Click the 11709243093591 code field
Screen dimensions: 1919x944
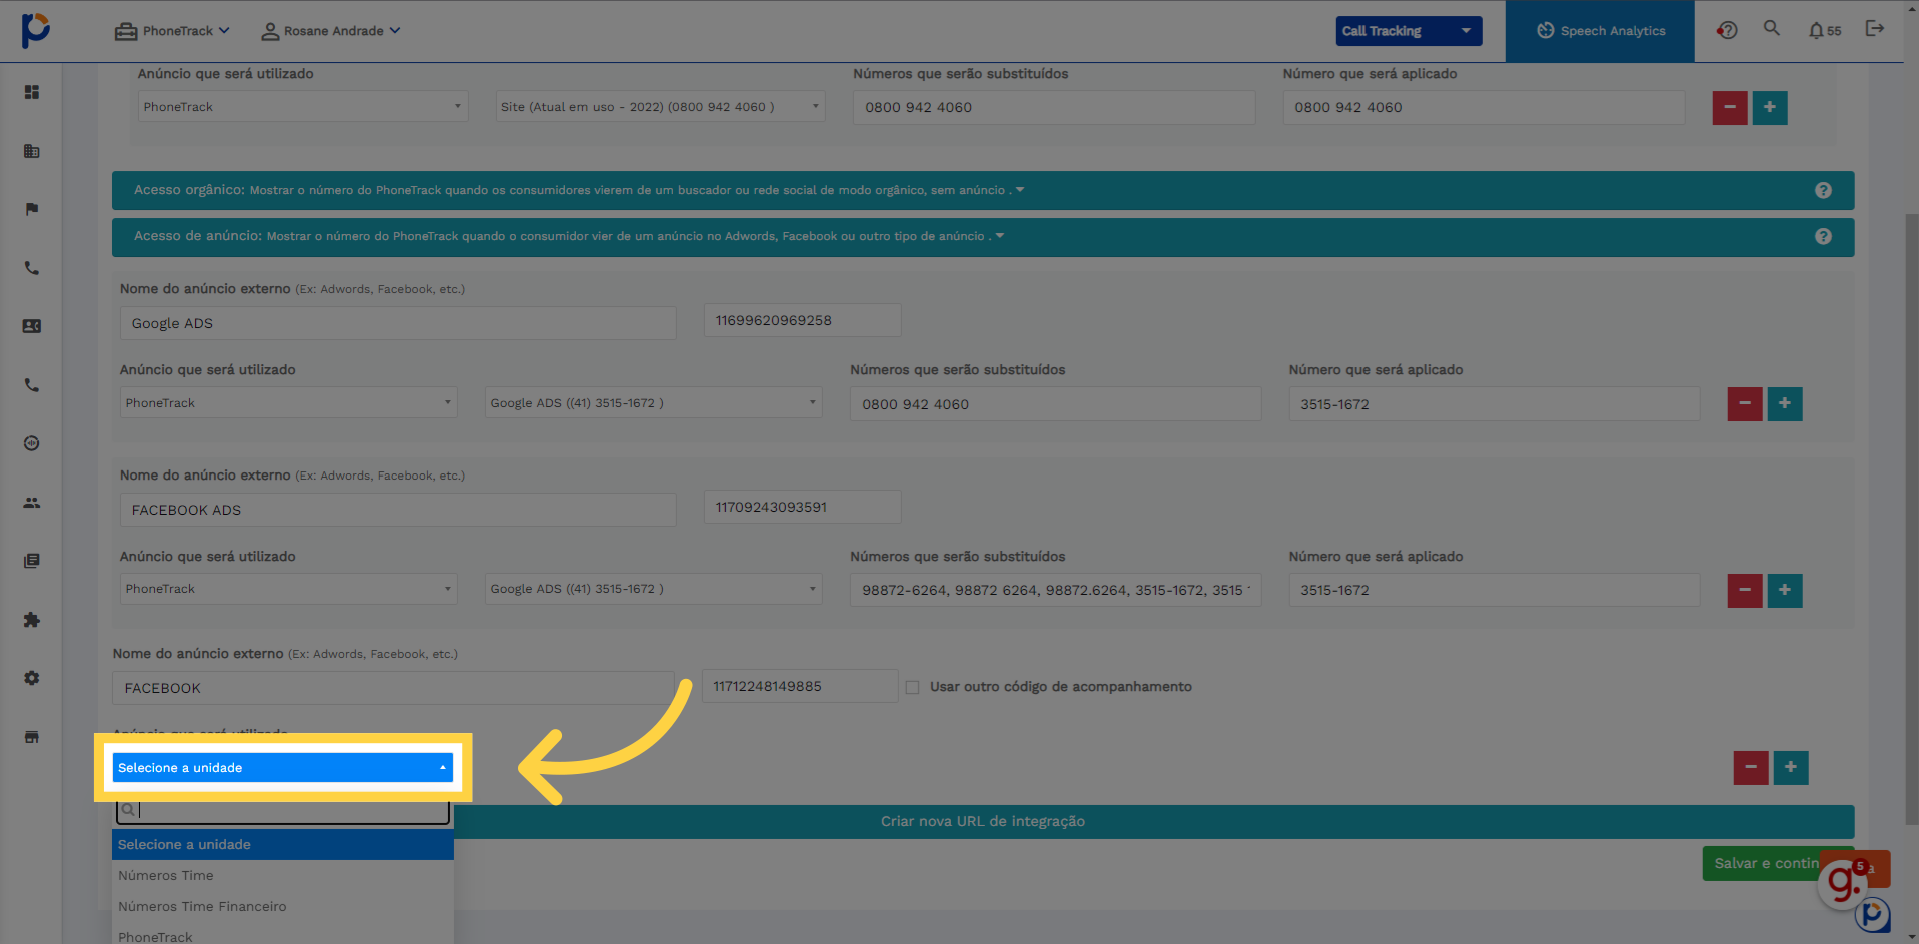[x=802, y=507]
